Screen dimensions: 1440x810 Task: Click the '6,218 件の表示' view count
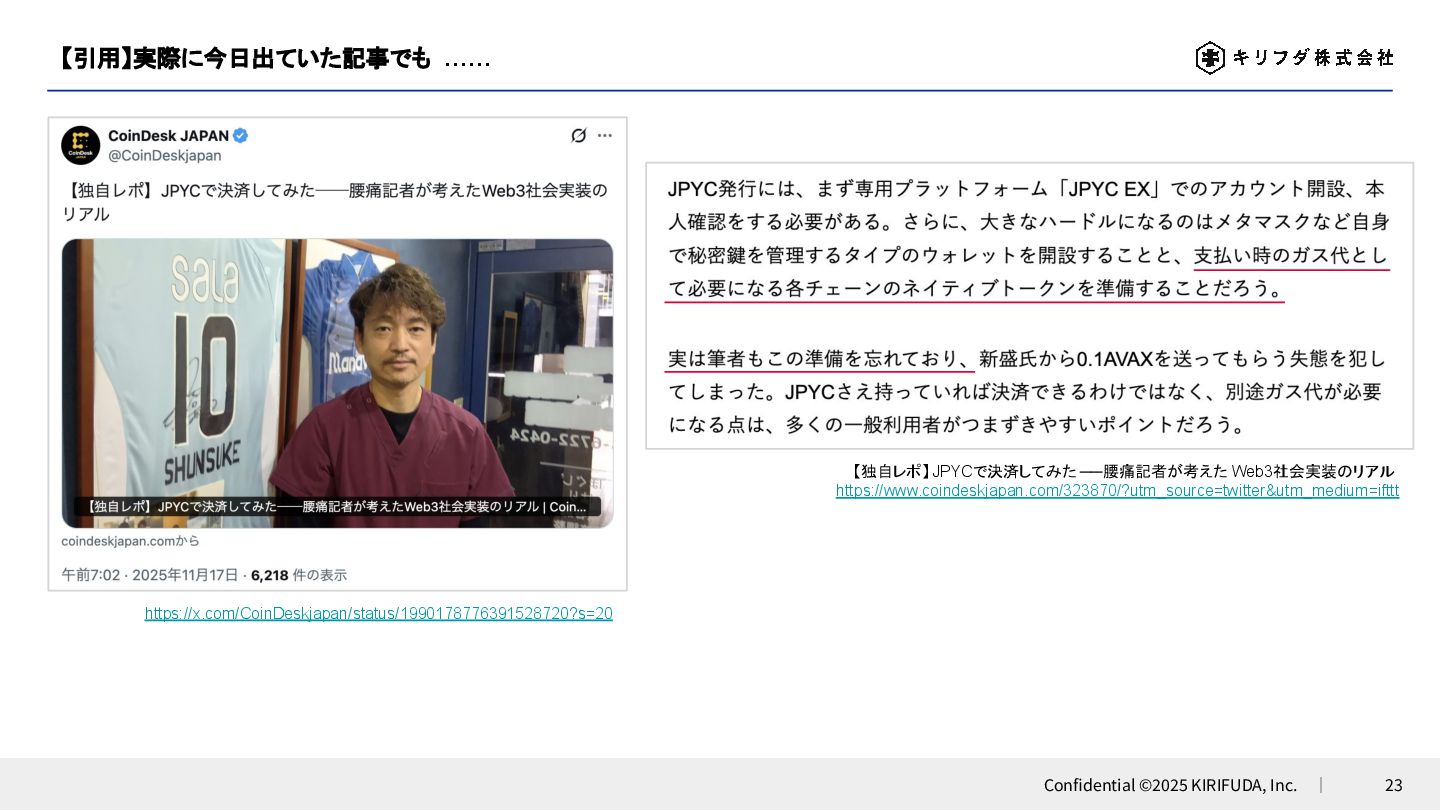[x=299, y=575]
